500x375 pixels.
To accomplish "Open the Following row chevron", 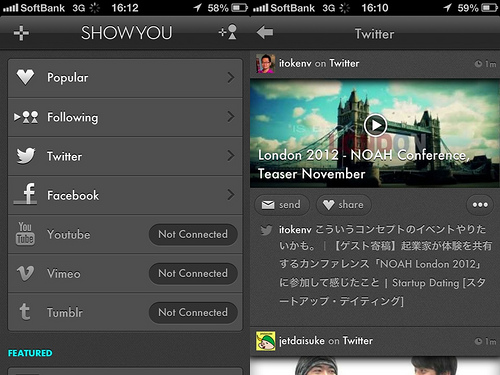I will pos(231,117).
